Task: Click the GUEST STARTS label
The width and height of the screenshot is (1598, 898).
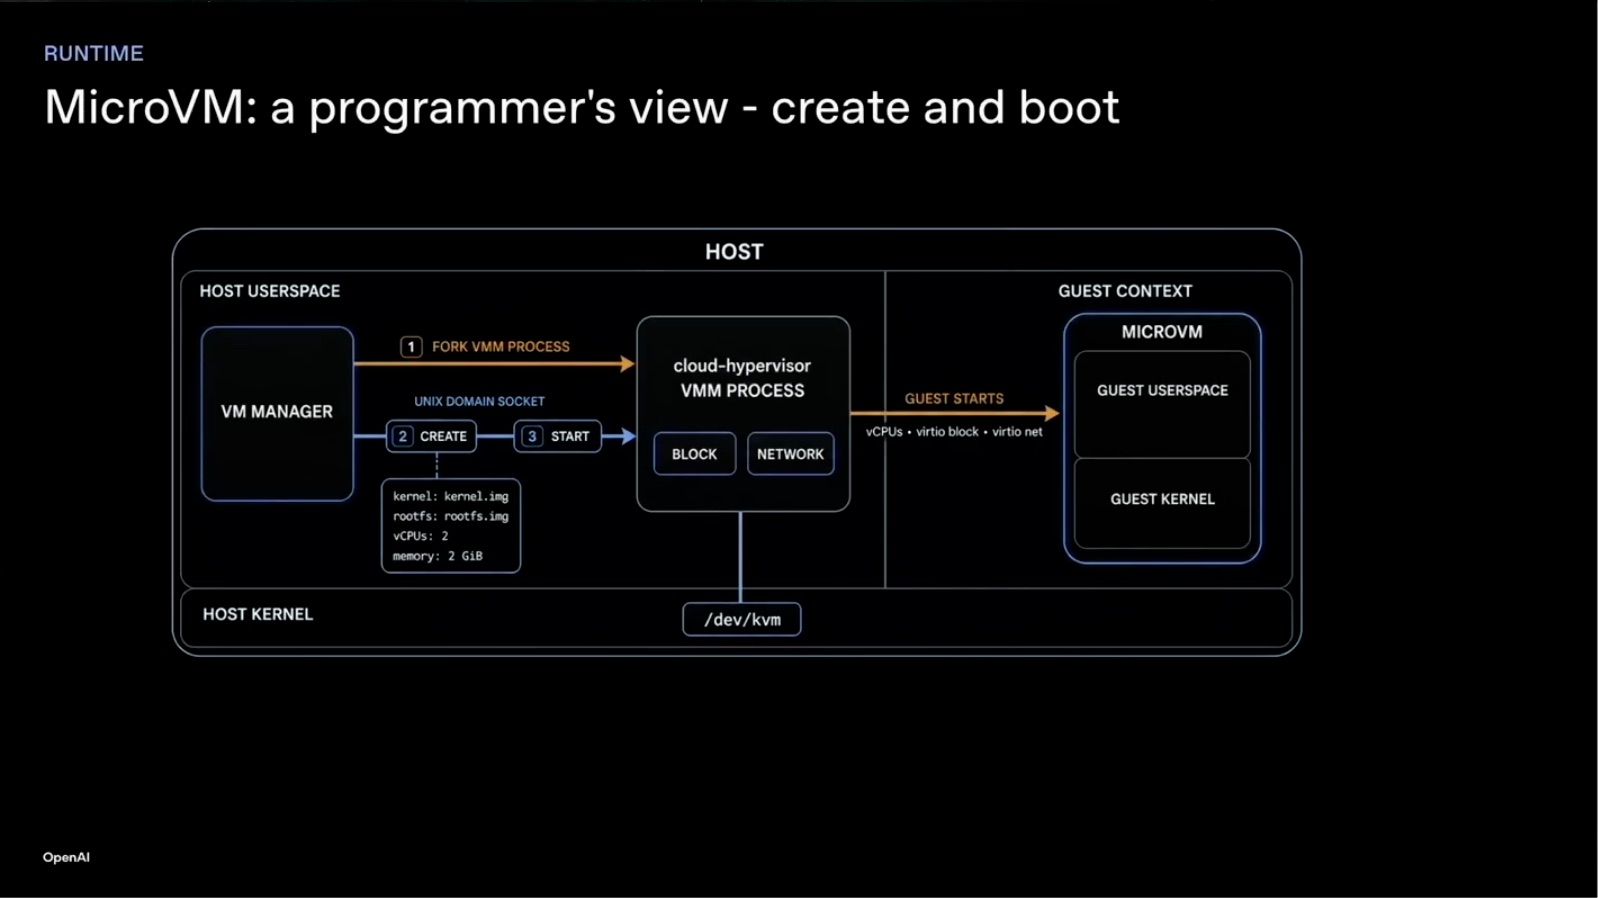Action: (954, 398)
